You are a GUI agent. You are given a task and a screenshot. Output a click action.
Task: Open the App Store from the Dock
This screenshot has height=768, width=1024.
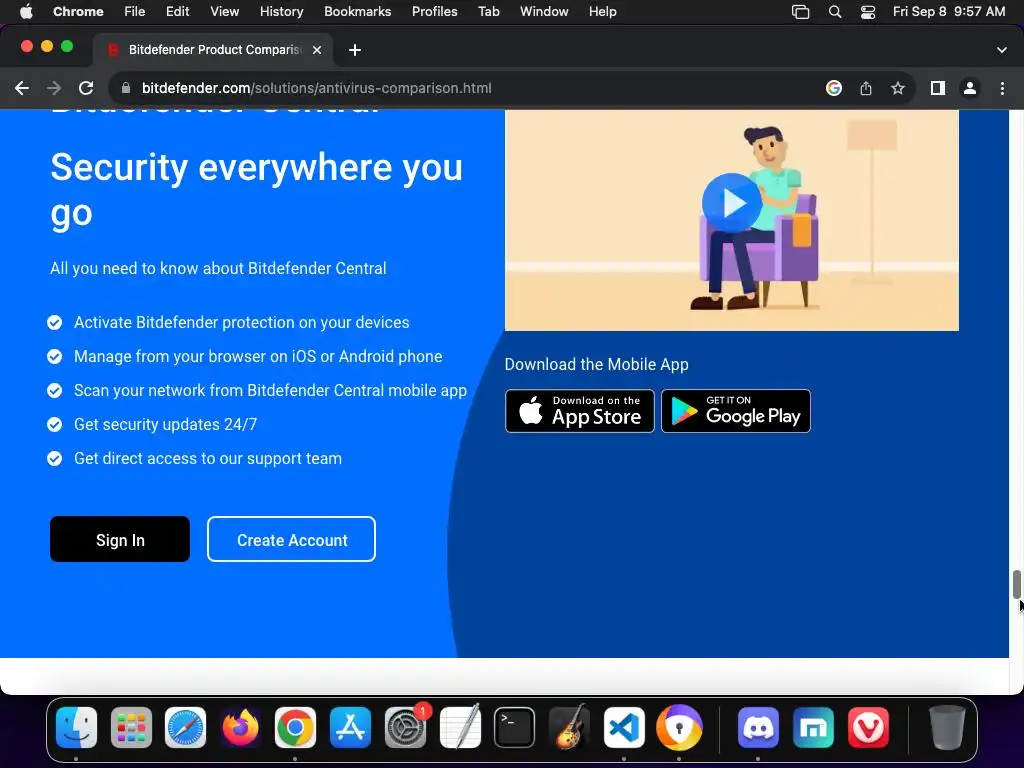point(350,727)
